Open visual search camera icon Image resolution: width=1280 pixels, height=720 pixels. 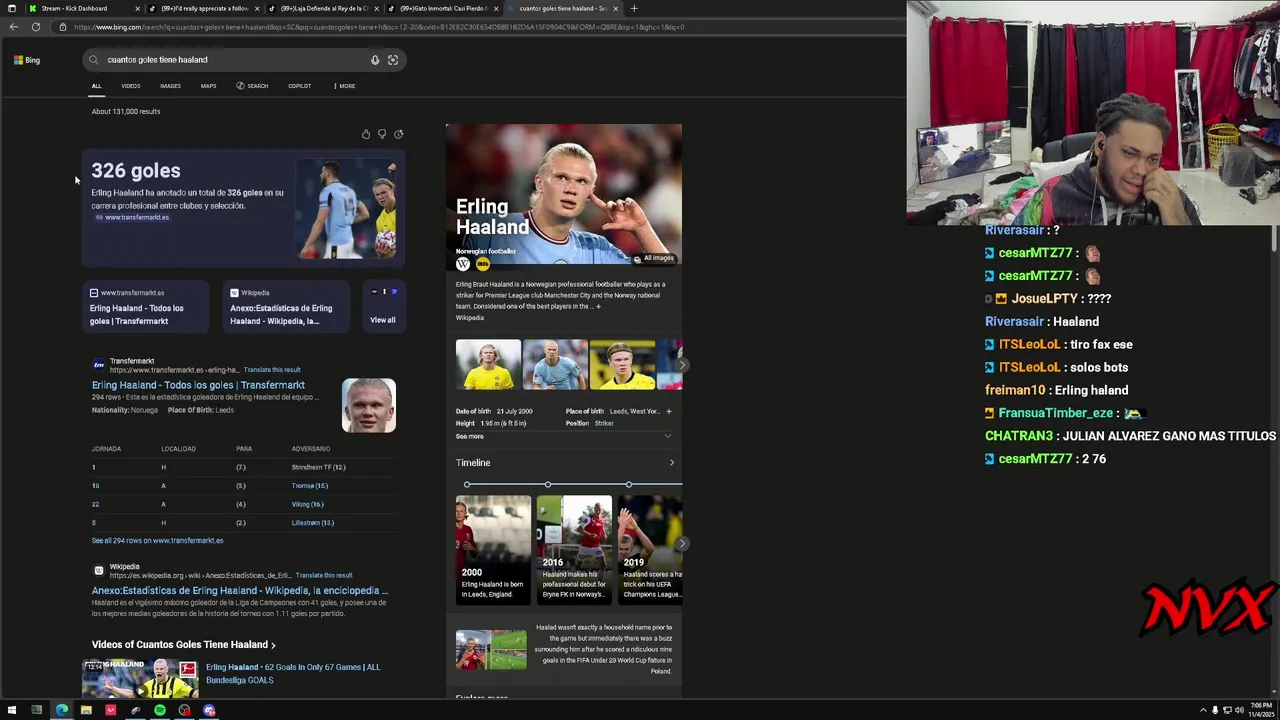[393, 60]
